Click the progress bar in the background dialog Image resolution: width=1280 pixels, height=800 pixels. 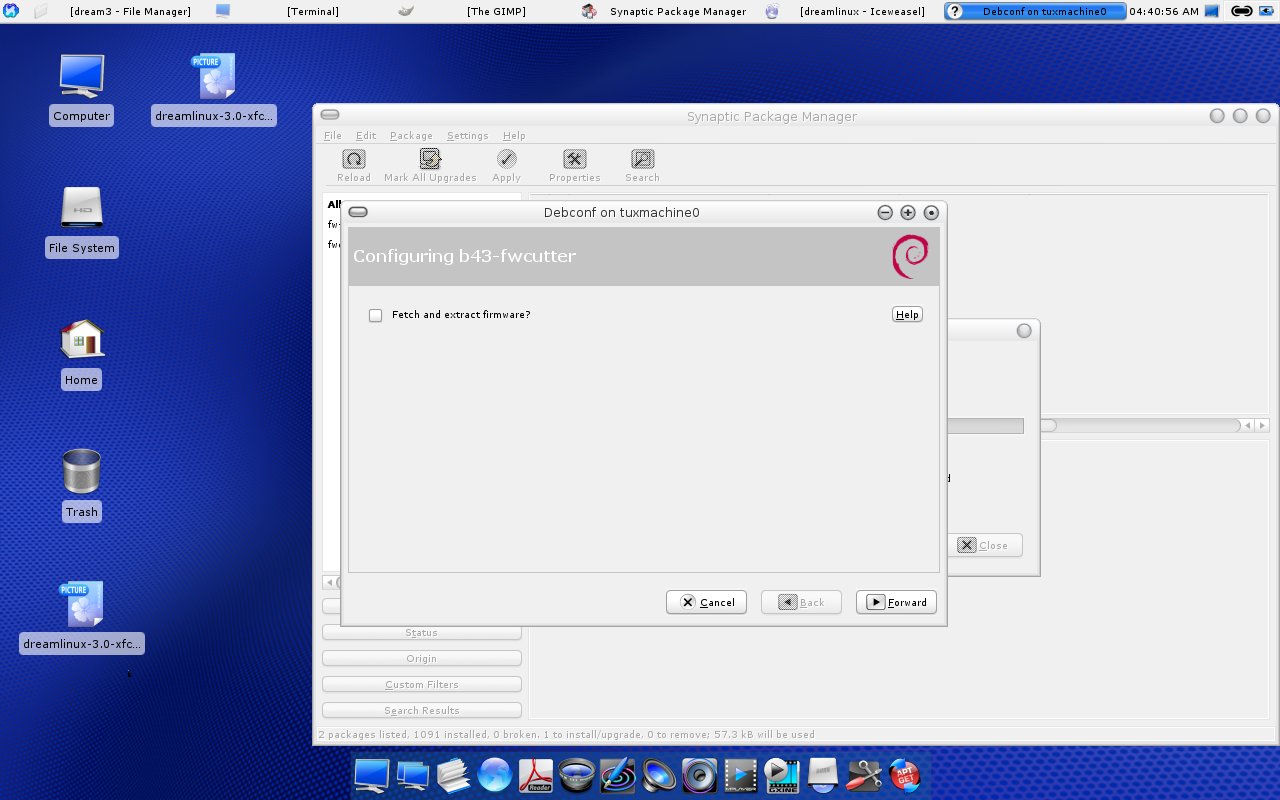pyautogui.click(x=985, y=426)
